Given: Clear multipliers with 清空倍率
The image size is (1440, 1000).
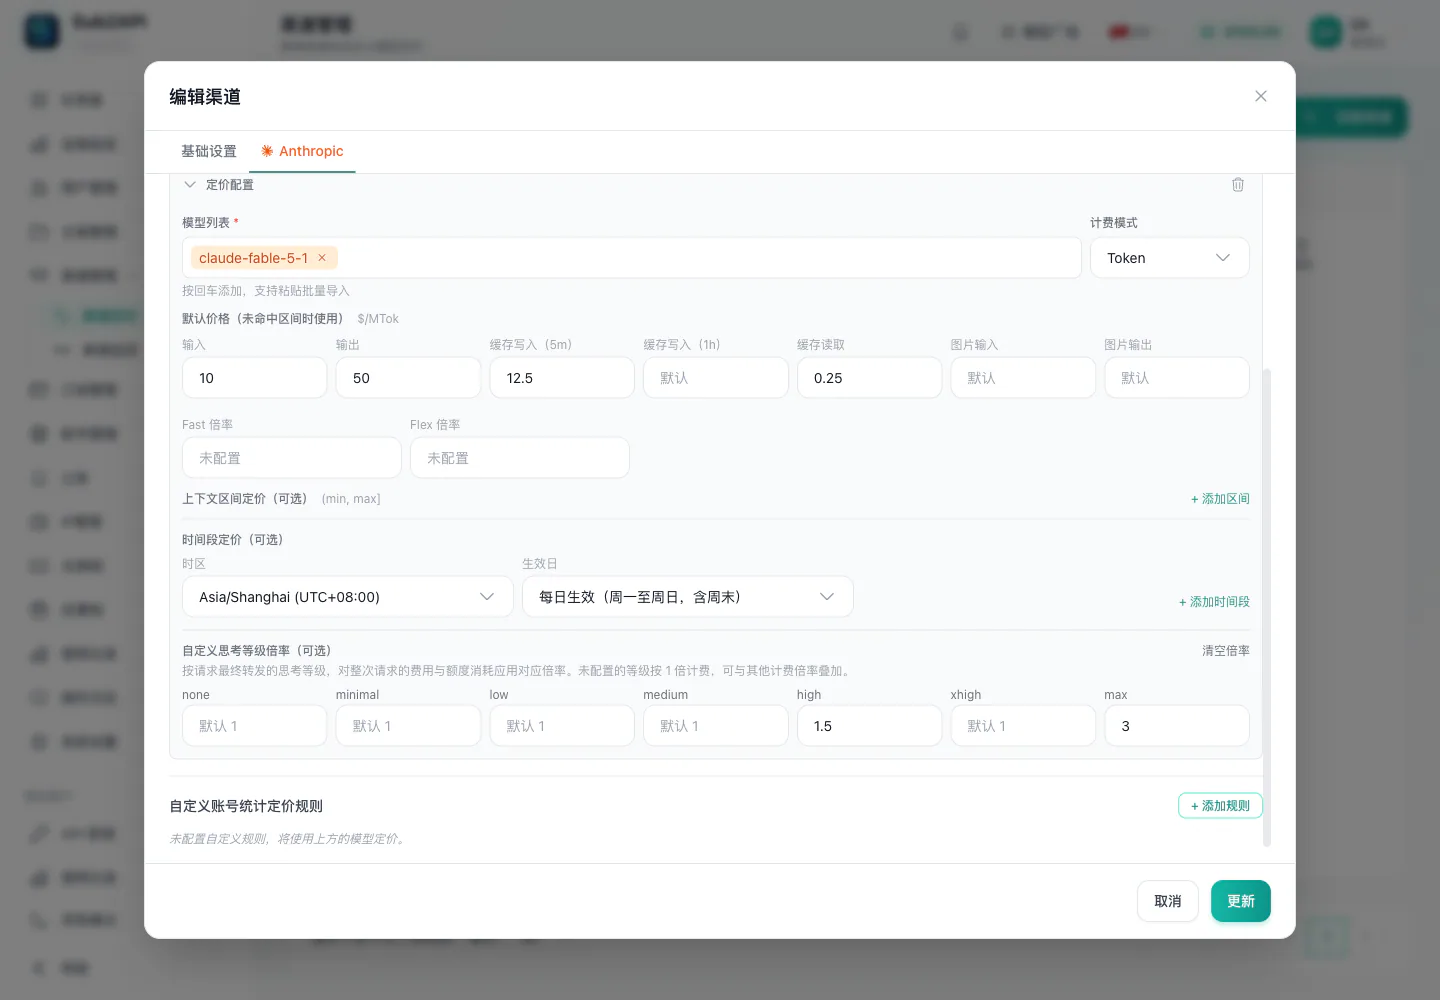Looking at the screenshot, I should [1226, 651].
